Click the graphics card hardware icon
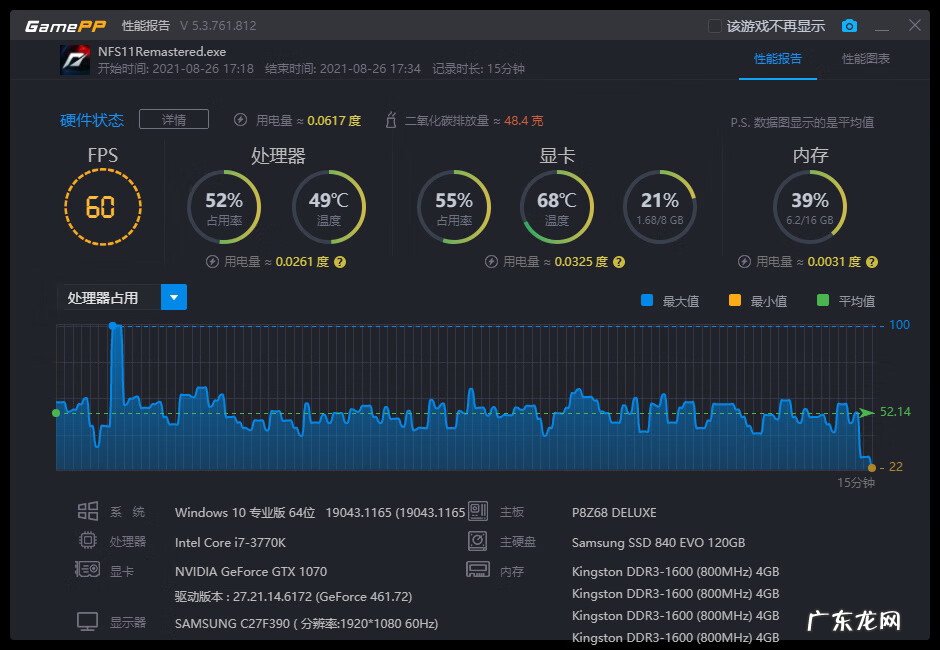940x650 pixels. 88,570
